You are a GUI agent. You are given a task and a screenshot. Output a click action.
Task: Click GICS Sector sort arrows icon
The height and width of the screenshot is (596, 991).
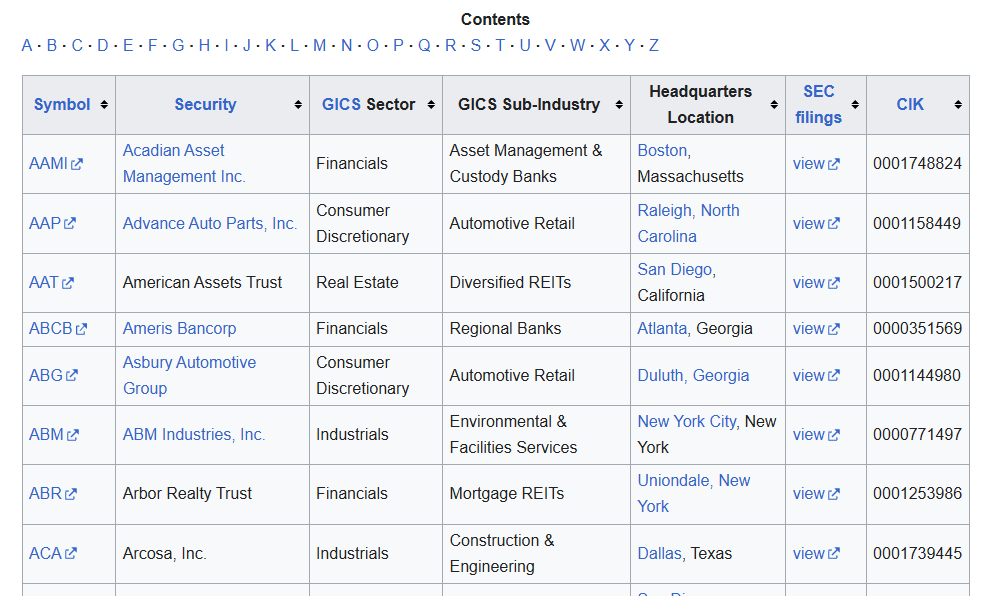click(x=431, y=105)
